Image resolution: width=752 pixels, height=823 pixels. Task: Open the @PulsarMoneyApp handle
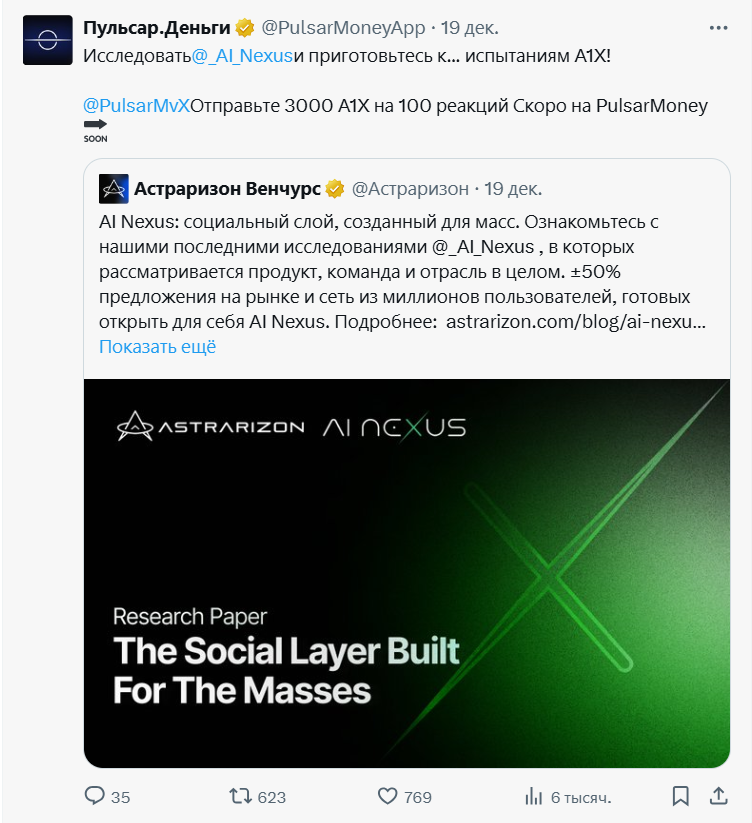343,28
